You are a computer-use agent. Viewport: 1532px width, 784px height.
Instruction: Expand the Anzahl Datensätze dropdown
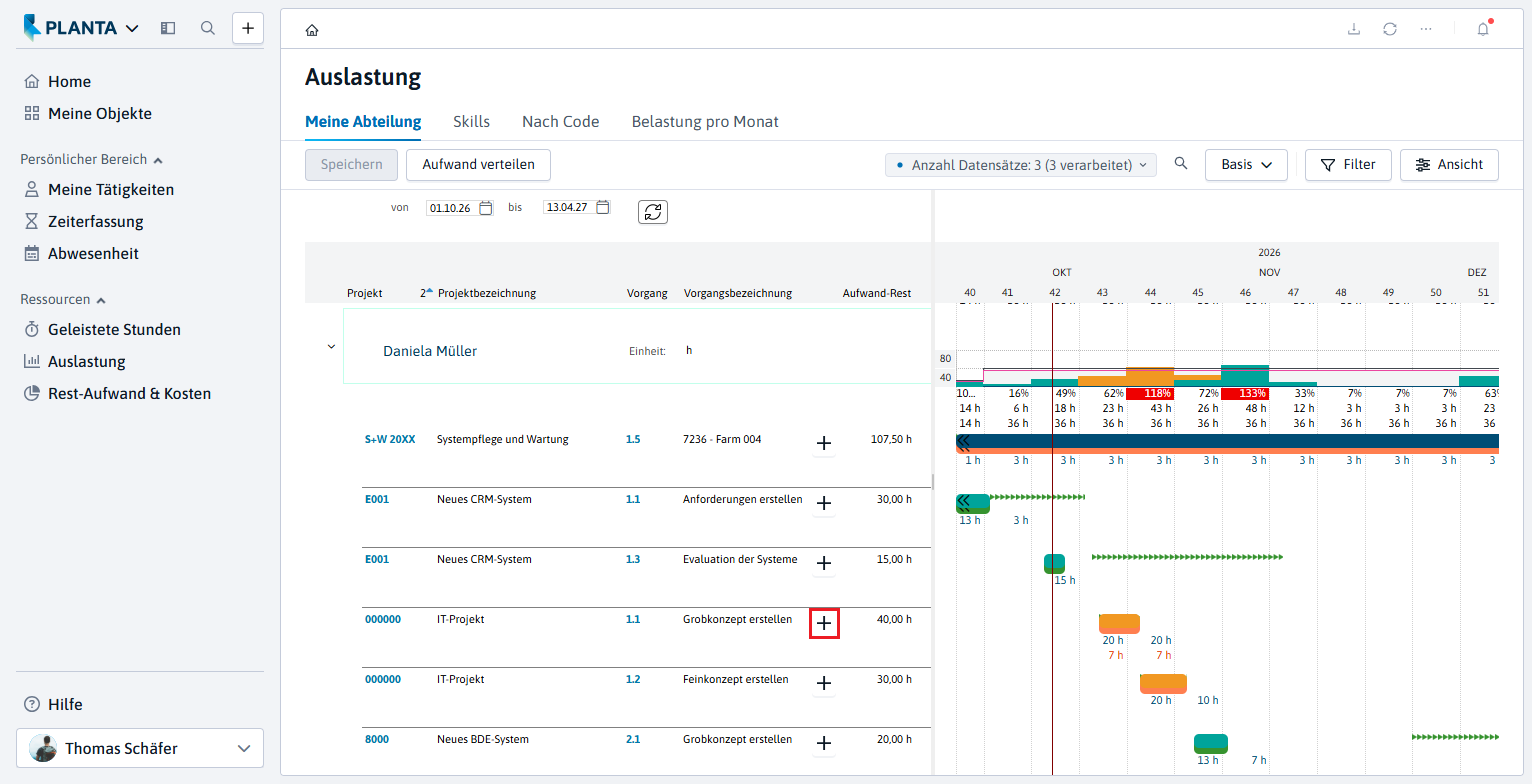coord(1021,165)
